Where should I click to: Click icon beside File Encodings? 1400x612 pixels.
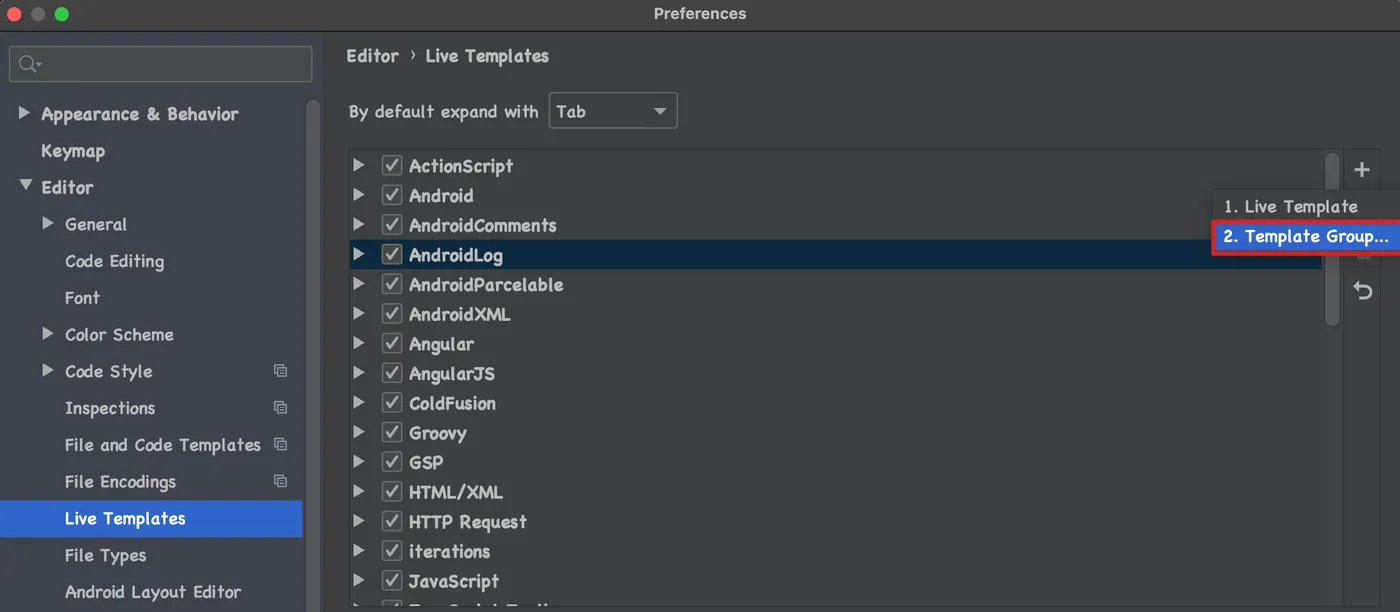point(280,482)
